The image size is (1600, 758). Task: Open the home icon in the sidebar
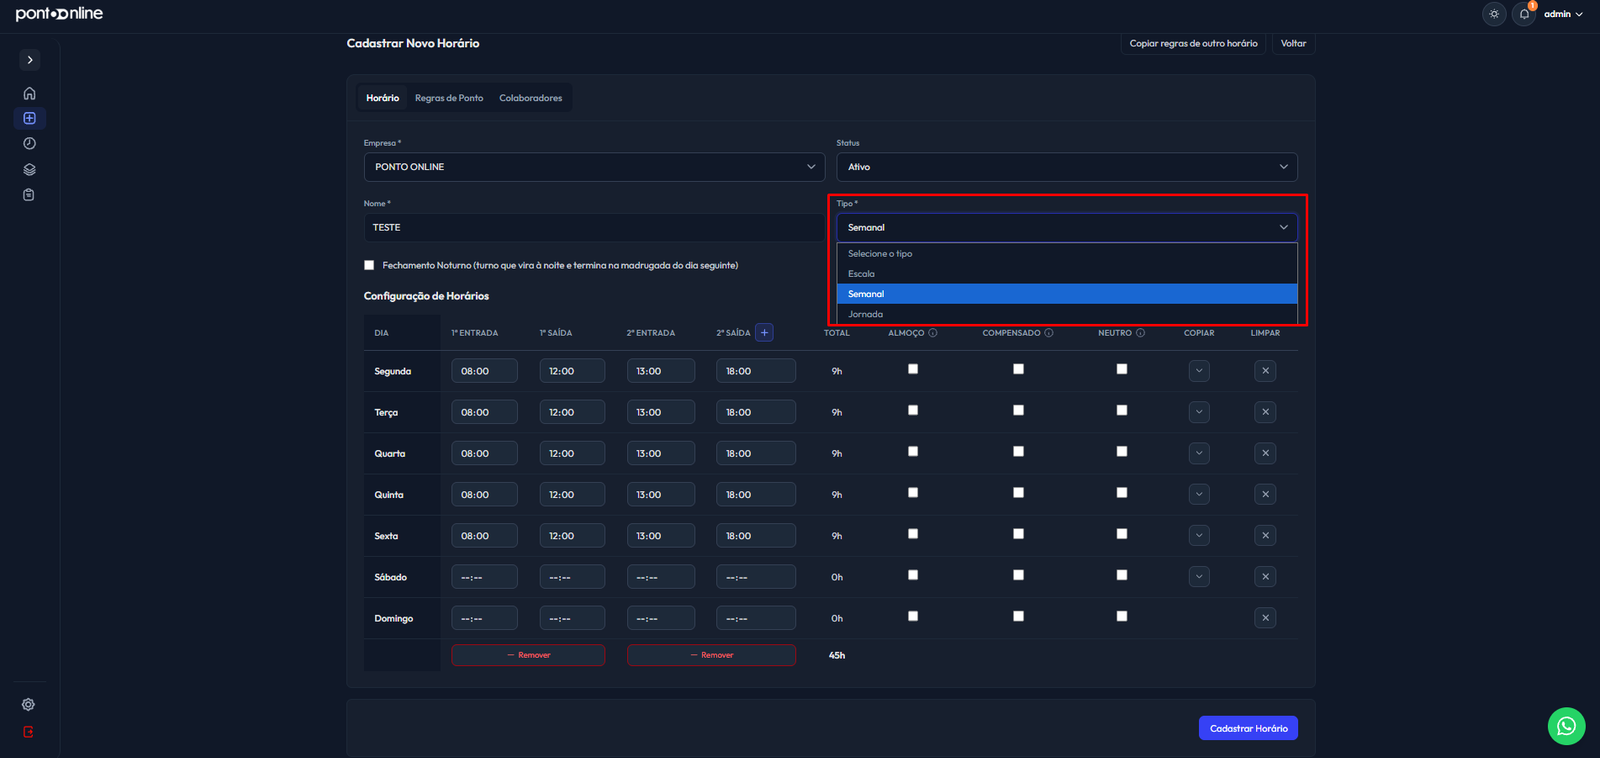click(x=30, y=93)
